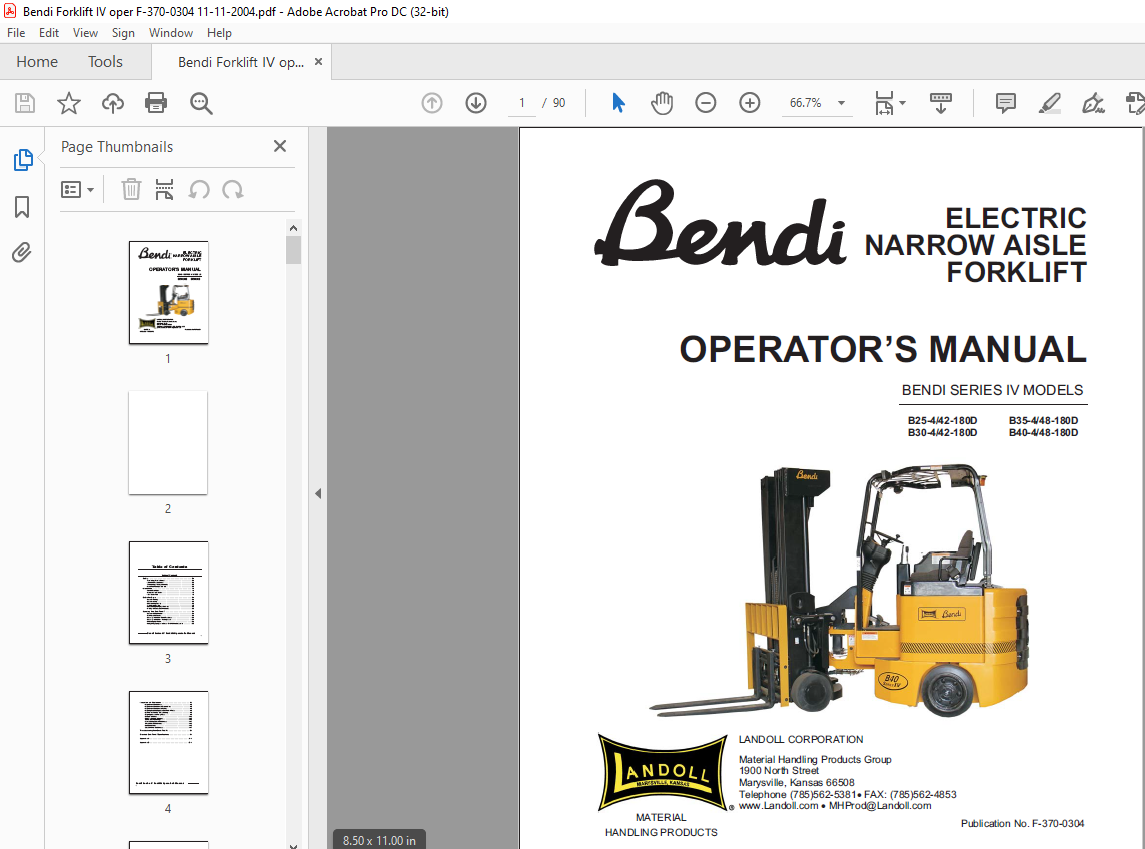Zoom out with minus icon
The height and width of the screenshot is (849, 1145).
[x=705, y=103]
